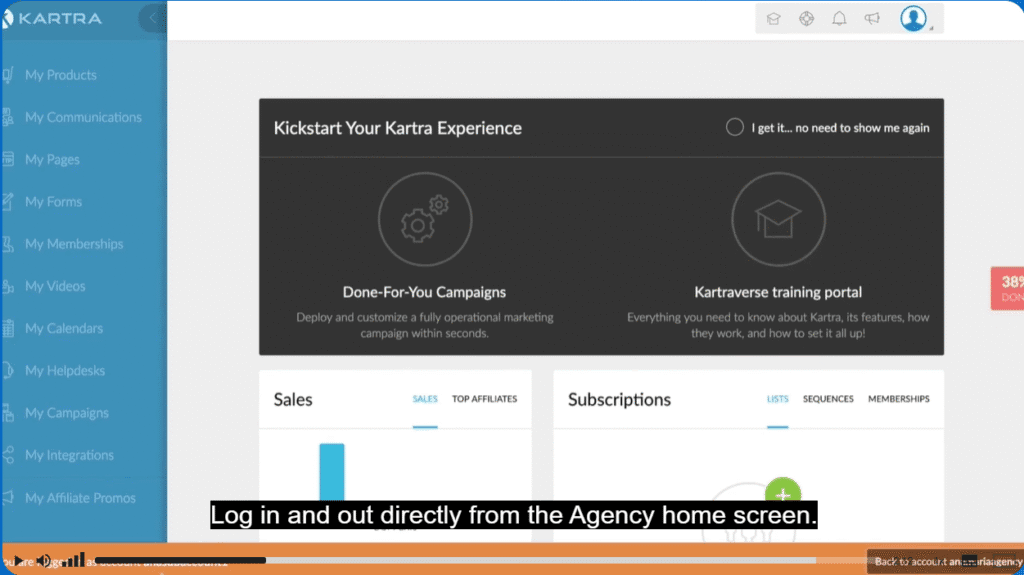This screenshot has width=1024, height=575.
Task: Click the My Calendars sidebar icon
Action: point(8,328)
